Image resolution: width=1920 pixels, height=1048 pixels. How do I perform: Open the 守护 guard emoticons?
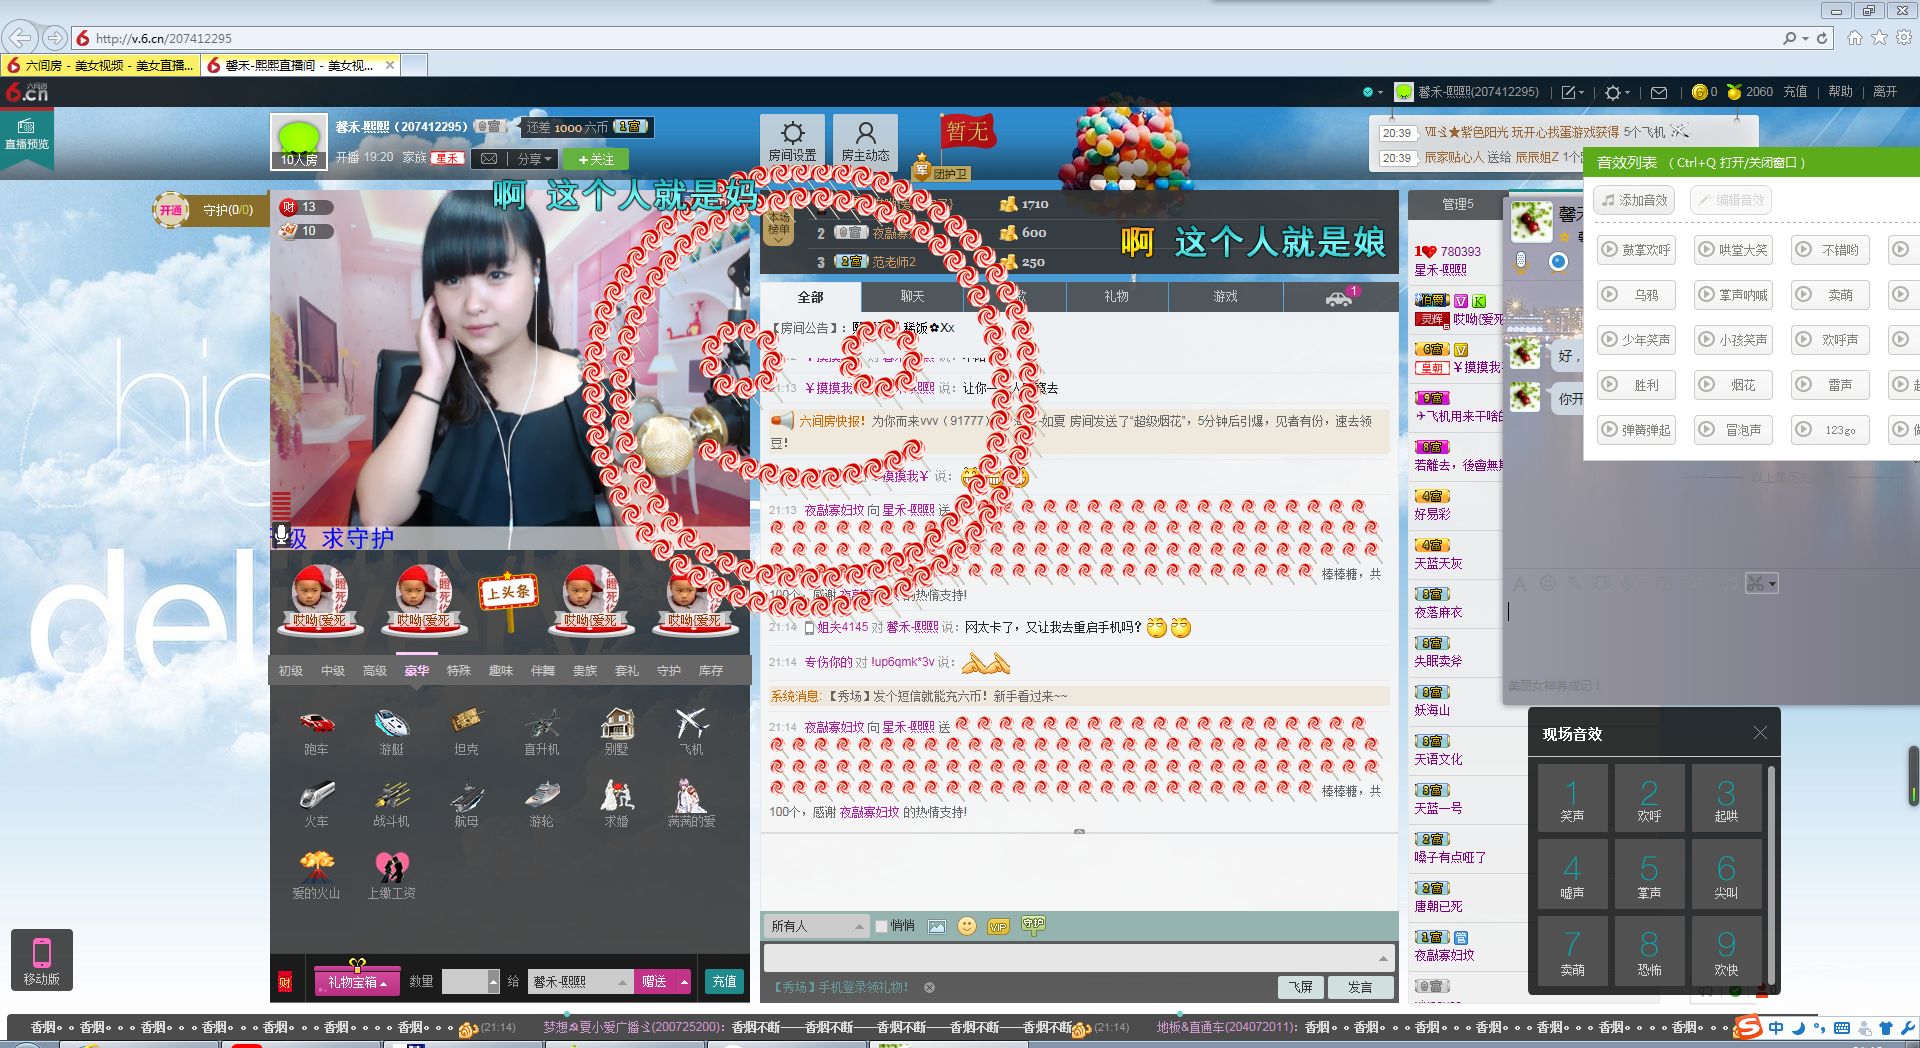(x=1033, y=925)
